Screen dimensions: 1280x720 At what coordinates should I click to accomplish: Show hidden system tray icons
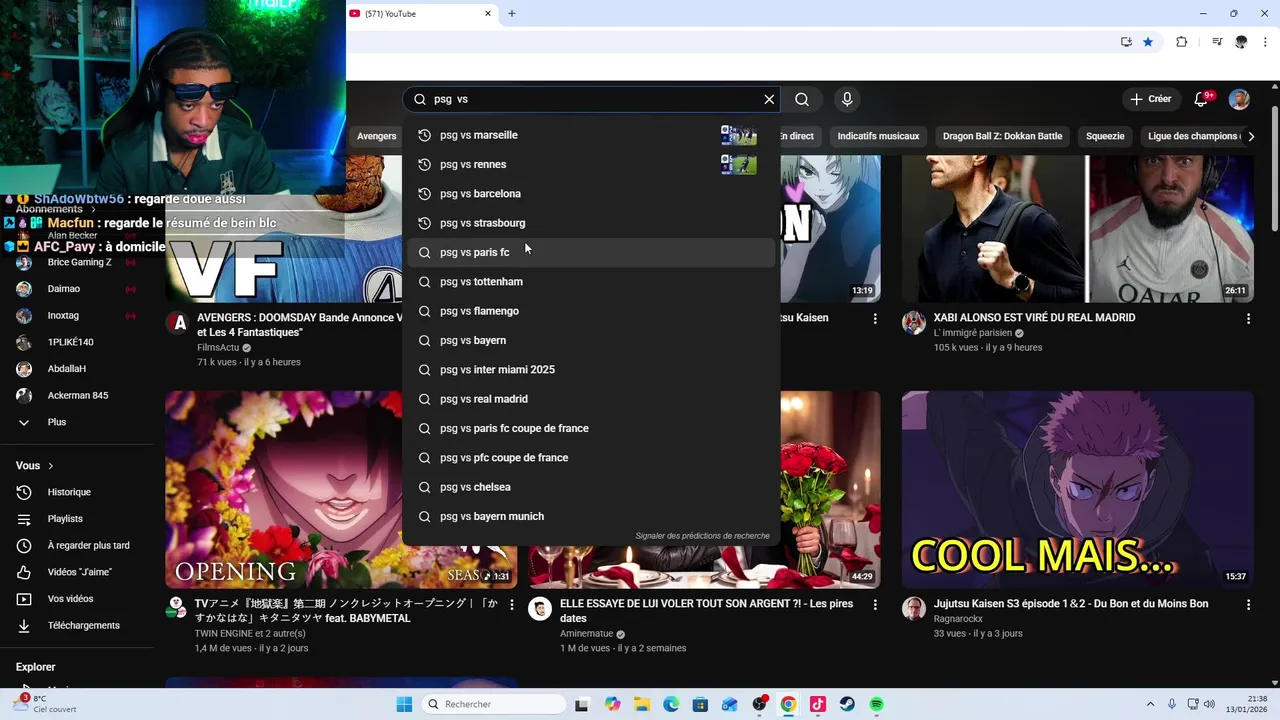(x=1150, y=704)
